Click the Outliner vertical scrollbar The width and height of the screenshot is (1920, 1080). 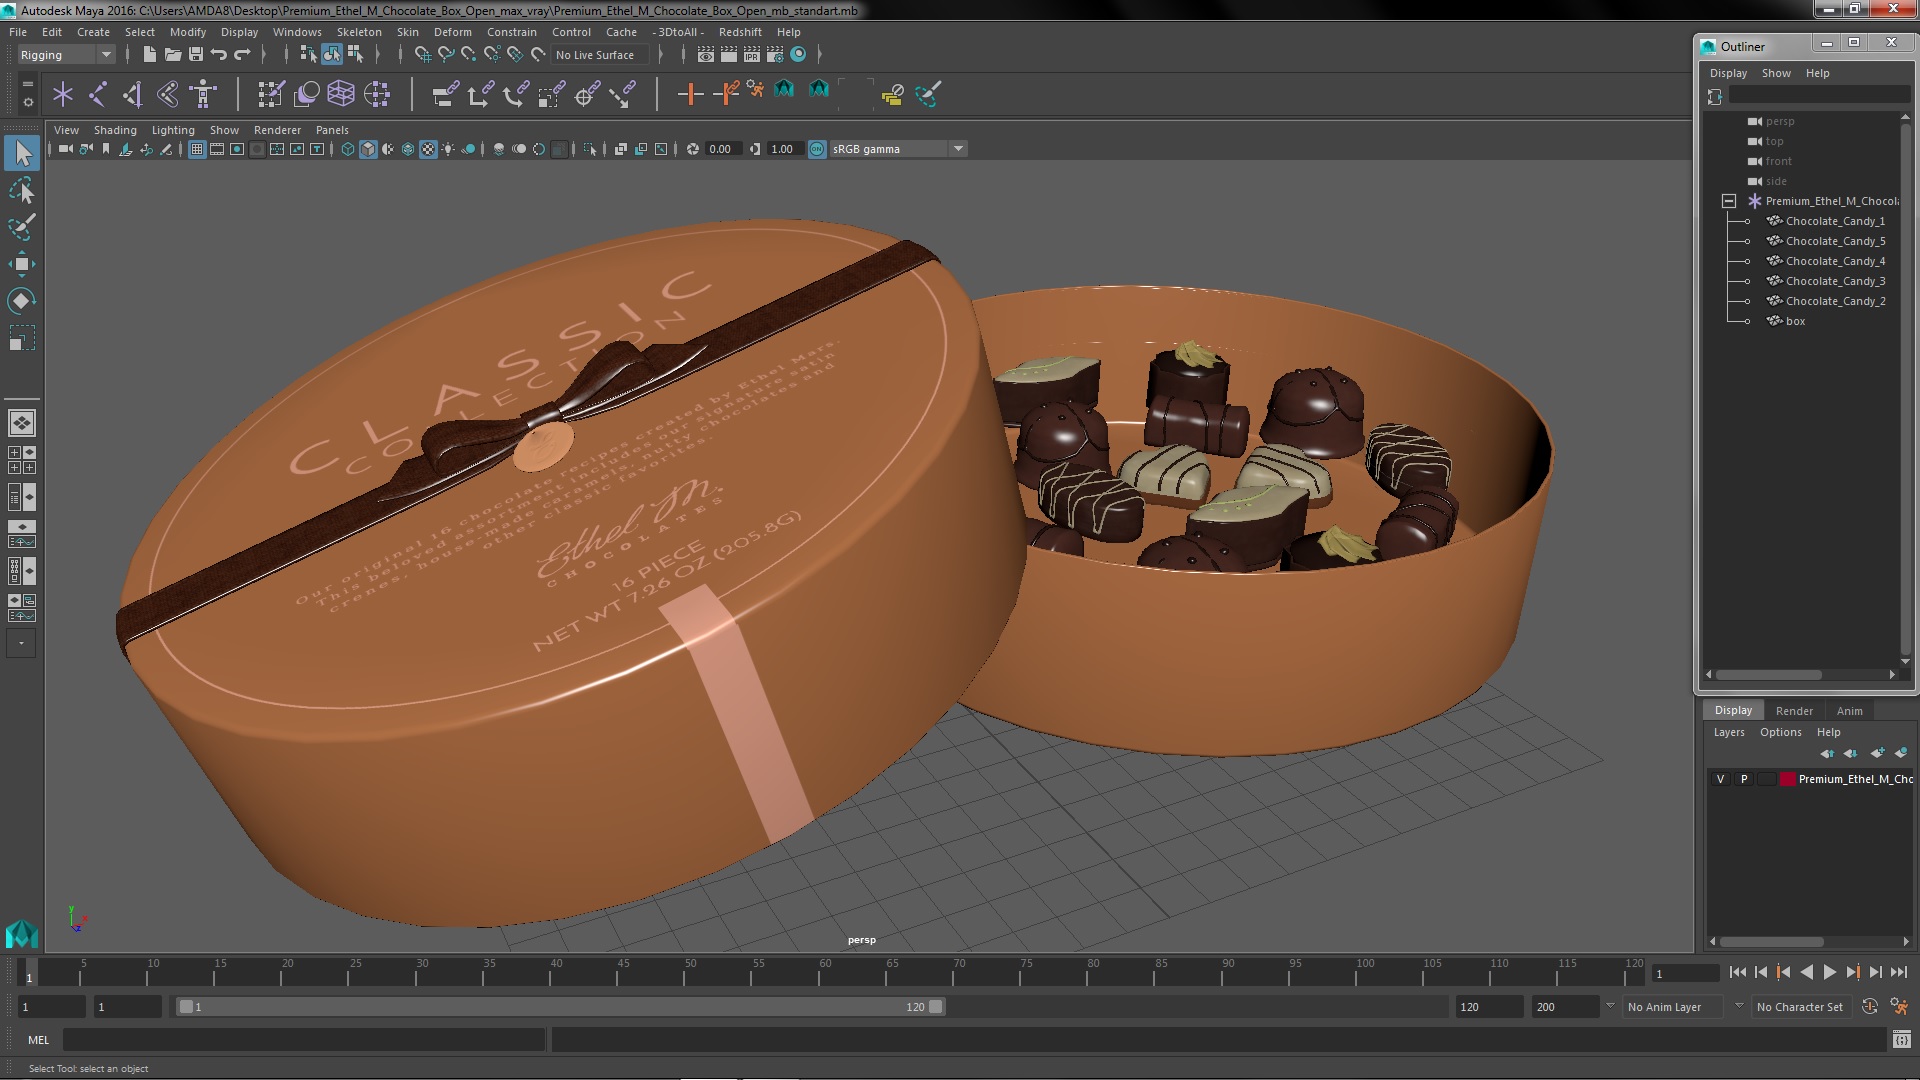(x=1905, y=390)
